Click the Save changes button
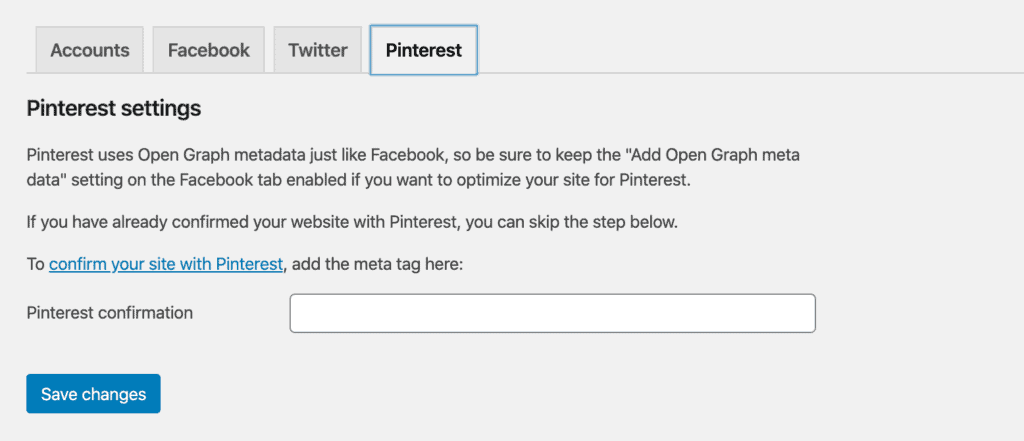1024x441 pixels. click(x=93, y=394)
